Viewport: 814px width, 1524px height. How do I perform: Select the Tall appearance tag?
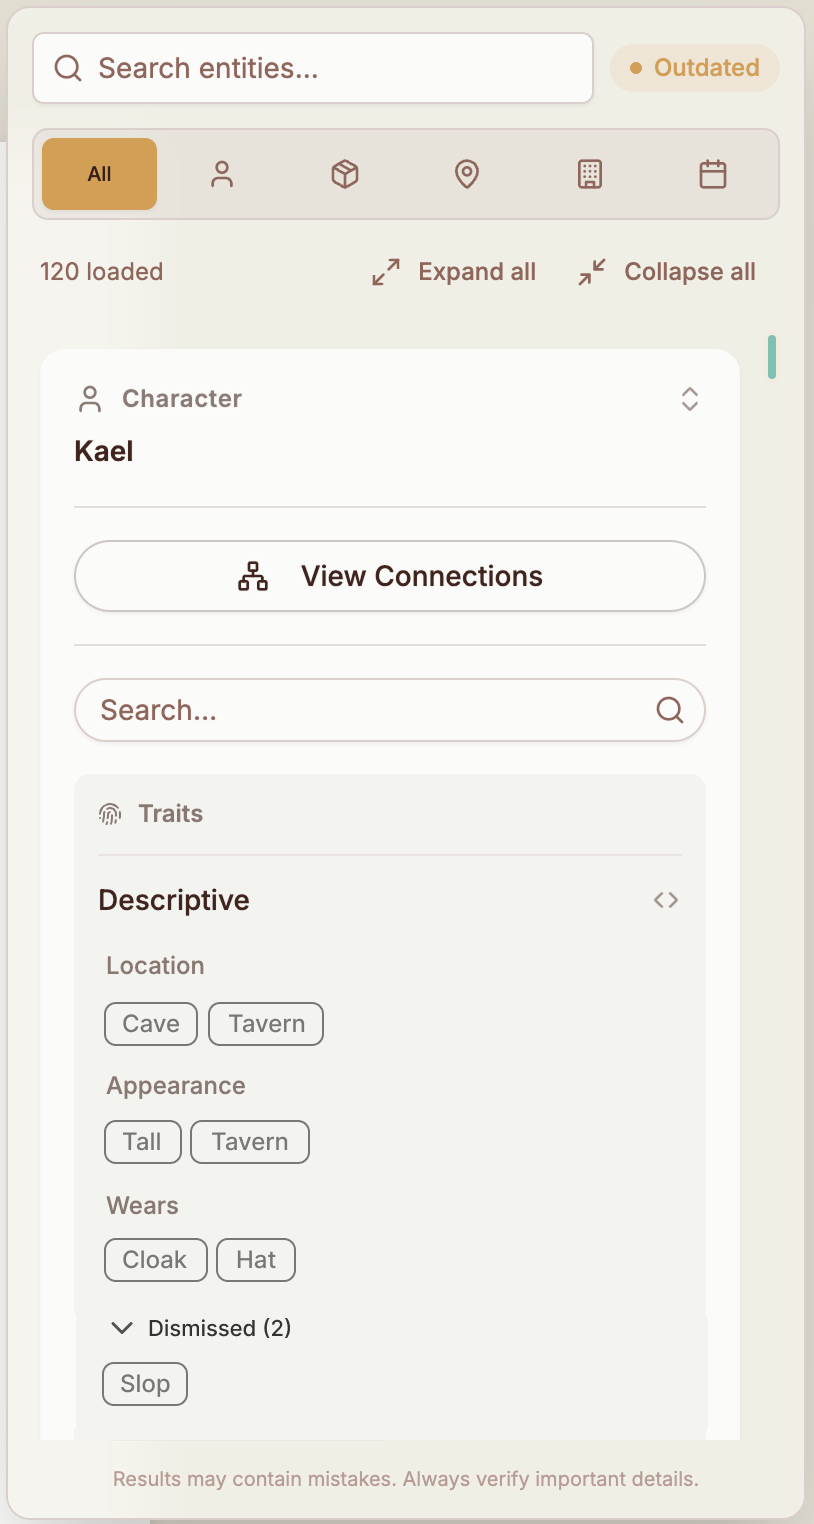(143, 1142)
